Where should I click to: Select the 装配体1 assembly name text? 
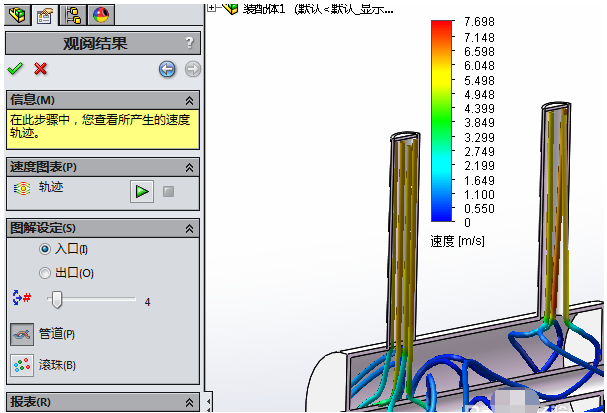point(264,9)
